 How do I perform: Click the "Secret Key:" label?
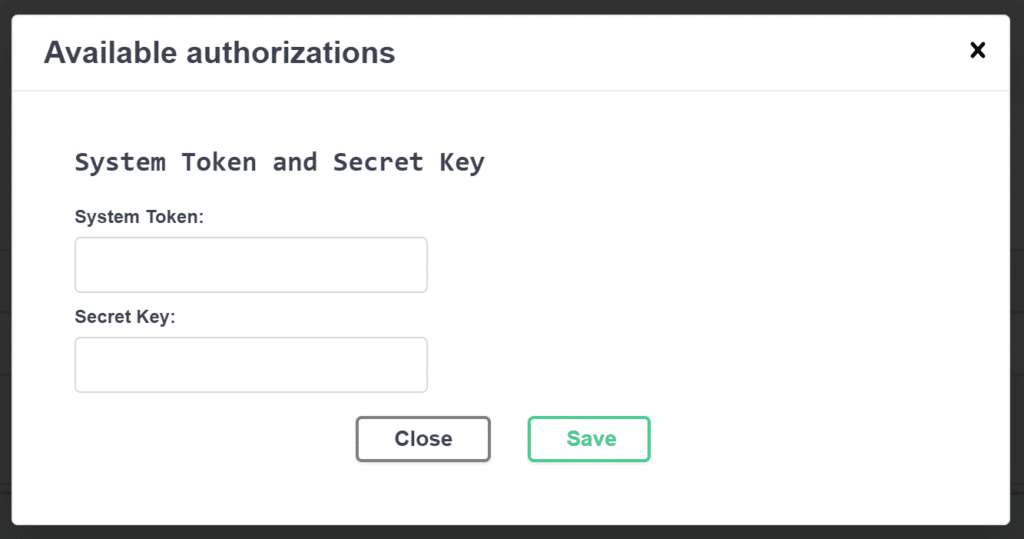tap(125, 316)
